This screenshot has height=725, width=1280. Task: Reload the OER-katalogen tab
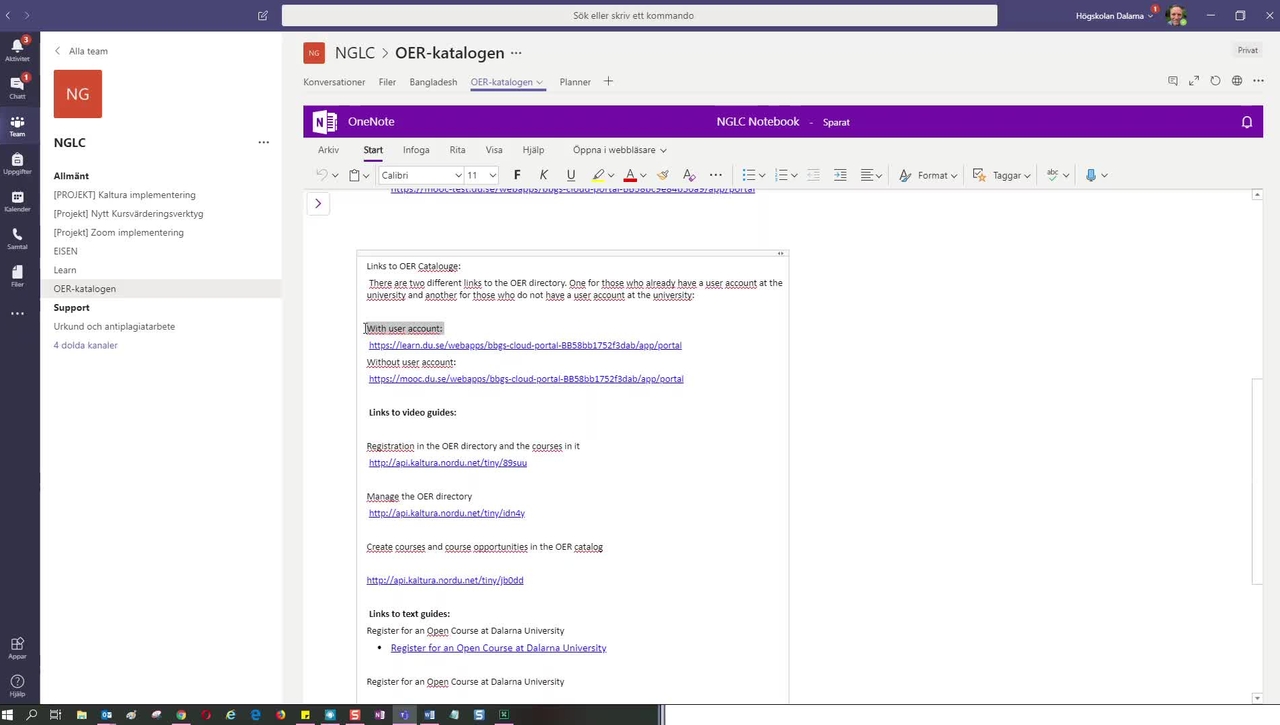coord(1215,81)
